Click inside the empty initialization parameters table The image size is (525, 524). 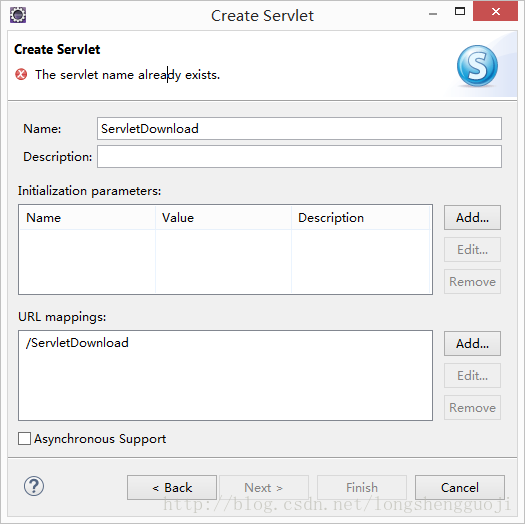click(225, 261)
